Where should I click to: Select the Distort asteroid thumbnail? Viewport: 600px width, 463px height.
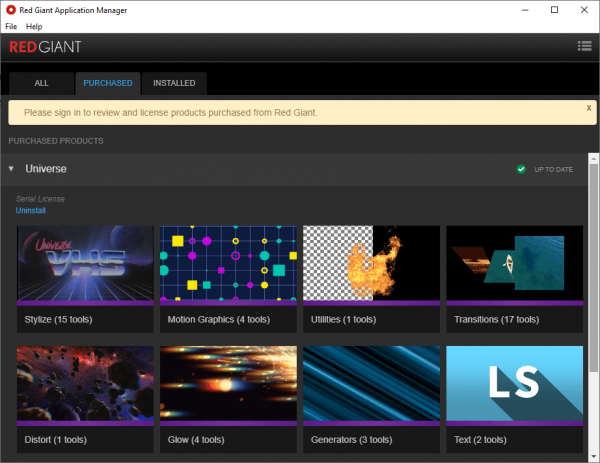[85, 385]
